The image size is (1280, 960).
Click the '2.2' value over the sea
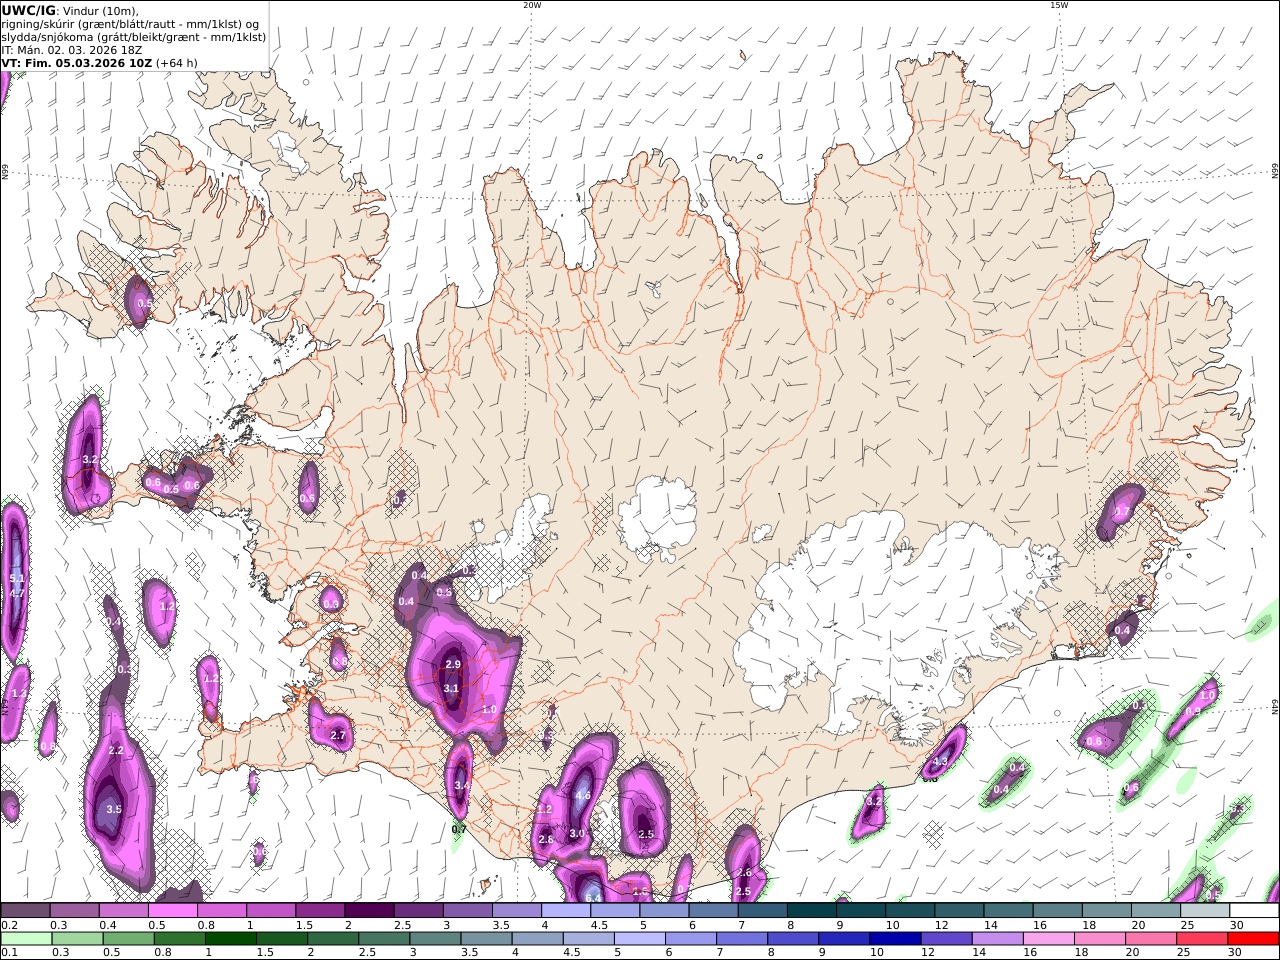click(115, 750)
